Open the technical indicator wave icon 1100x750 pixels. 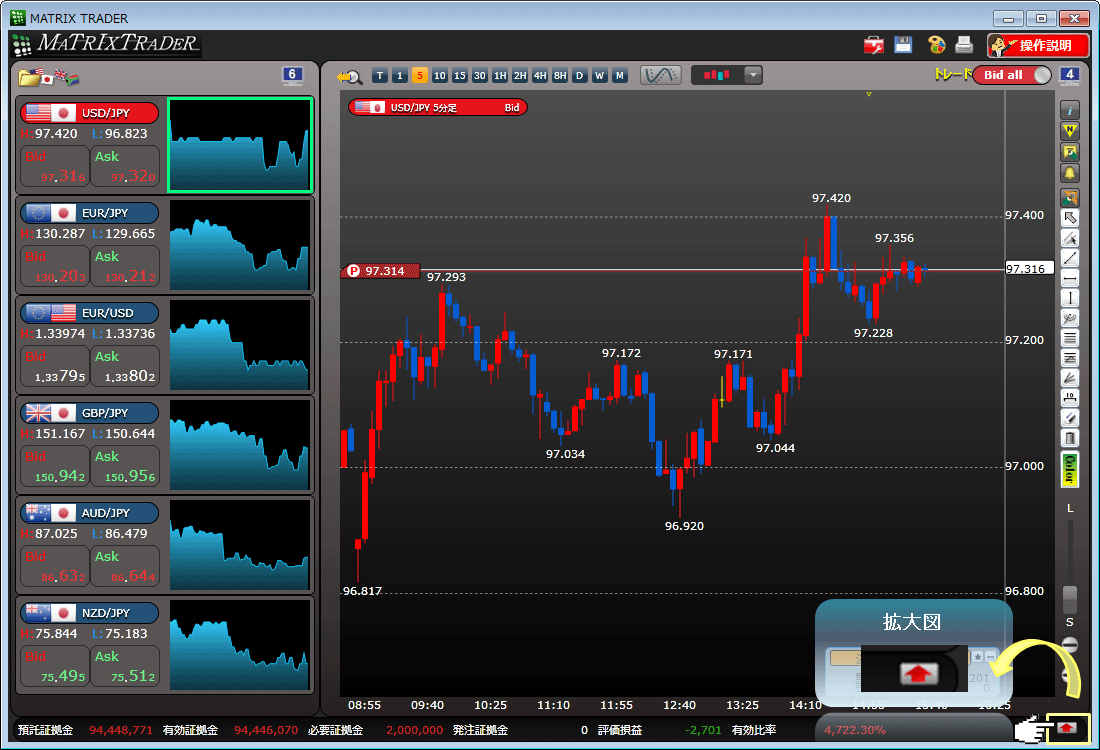tap(660, 75)
